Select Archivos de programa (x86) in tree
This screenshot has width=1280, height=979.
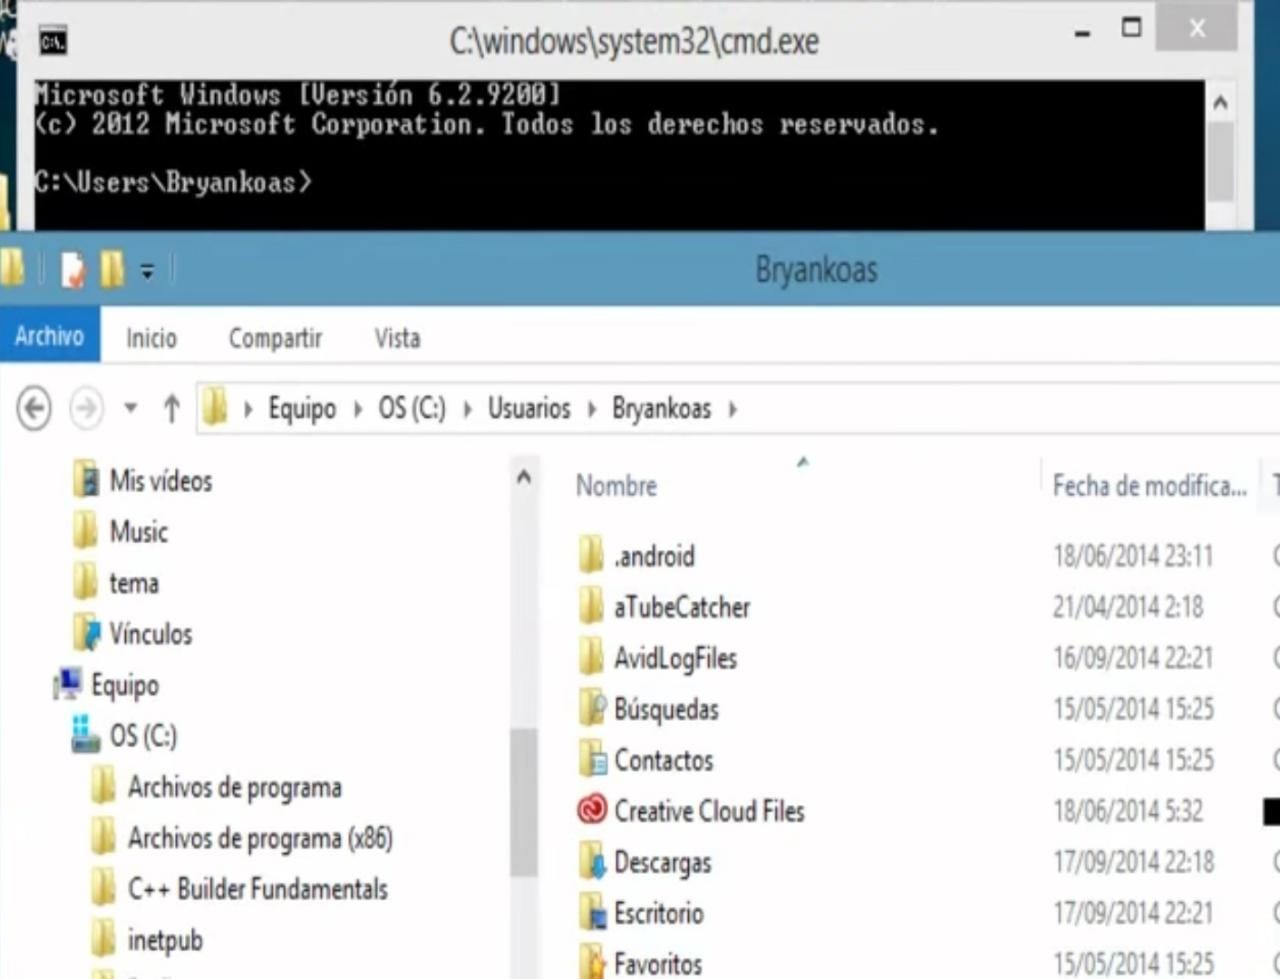coord(260,838)
